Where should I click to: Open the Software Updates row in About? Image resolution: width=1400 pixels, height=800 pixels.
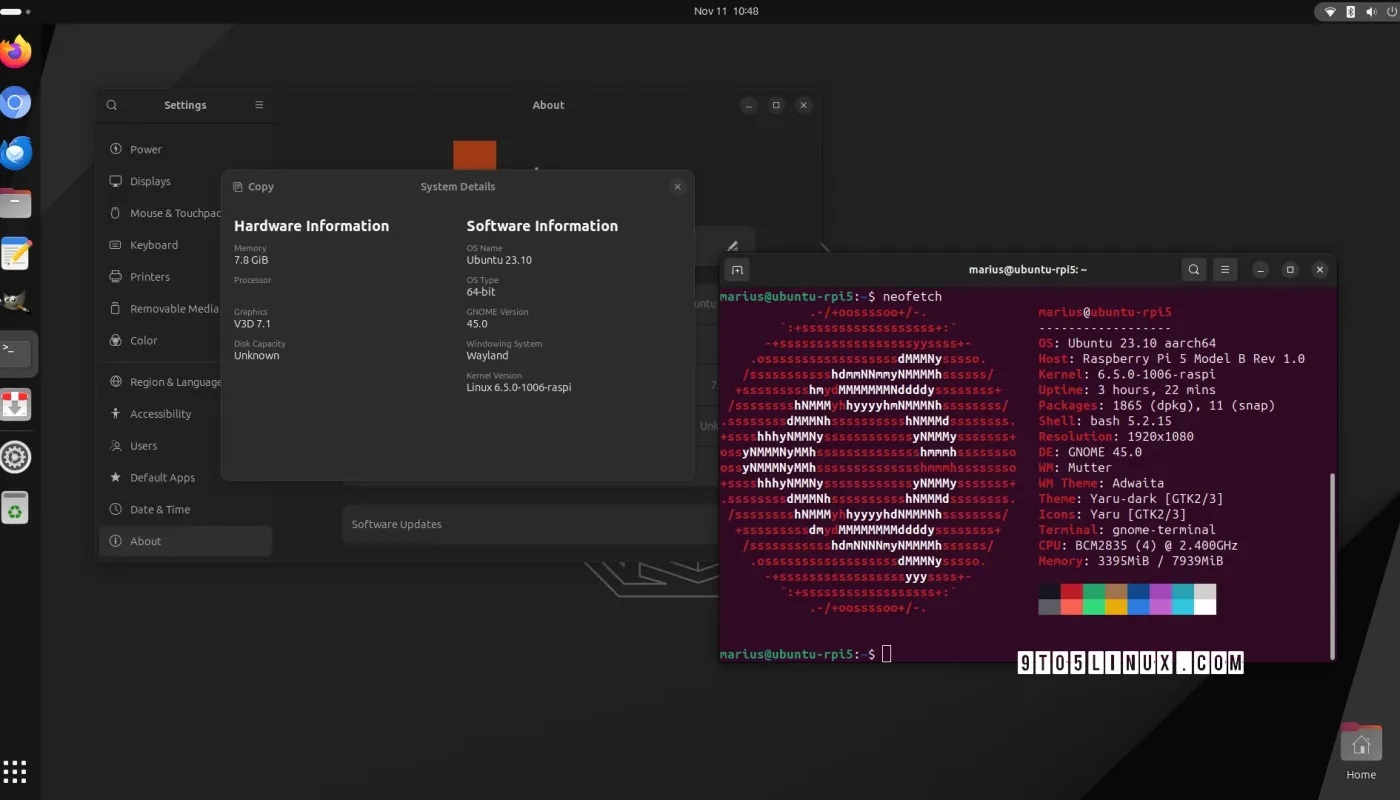pos(530,524)
